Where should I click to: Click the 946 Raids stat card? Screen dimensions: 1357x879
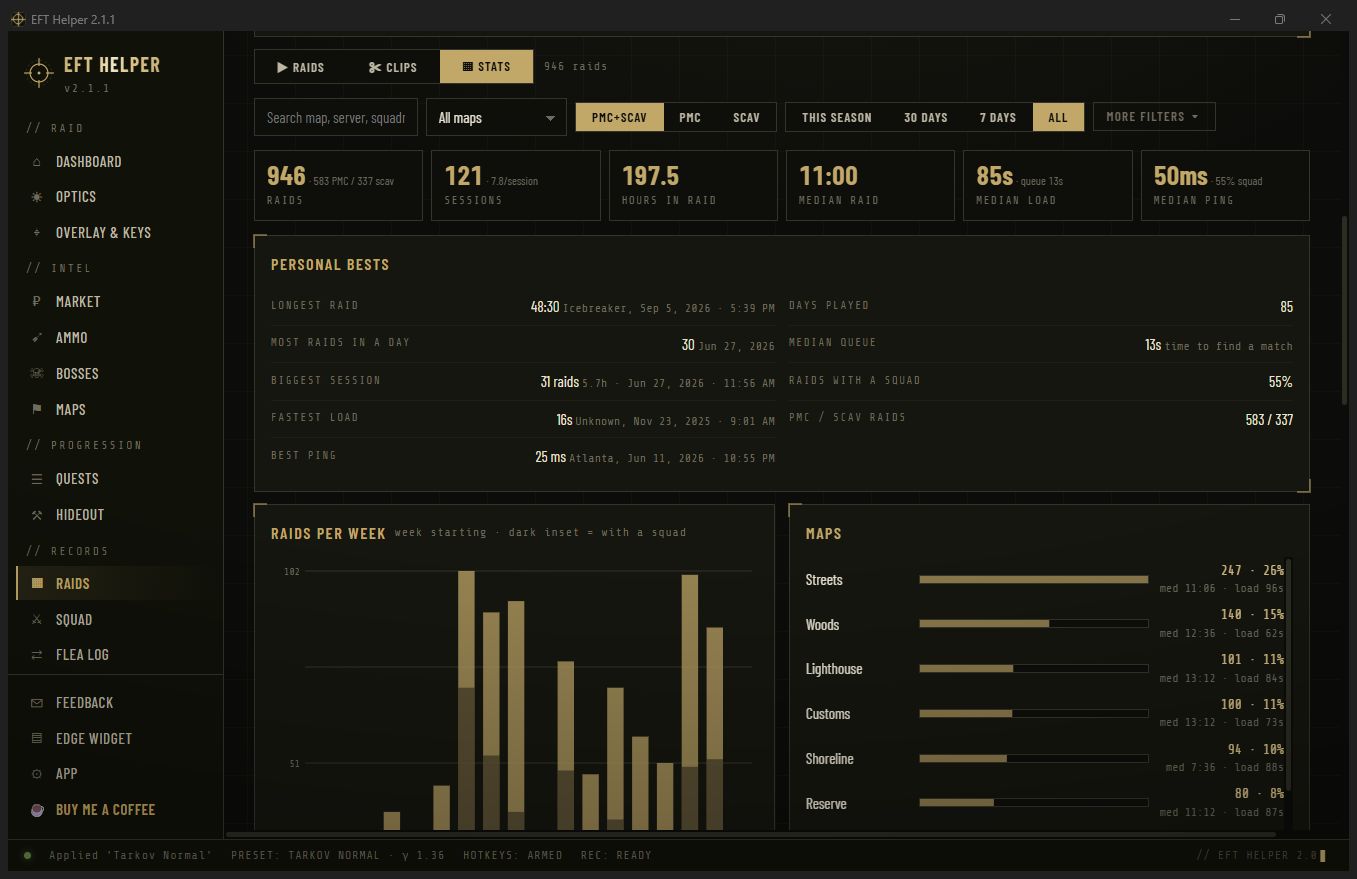338,185
